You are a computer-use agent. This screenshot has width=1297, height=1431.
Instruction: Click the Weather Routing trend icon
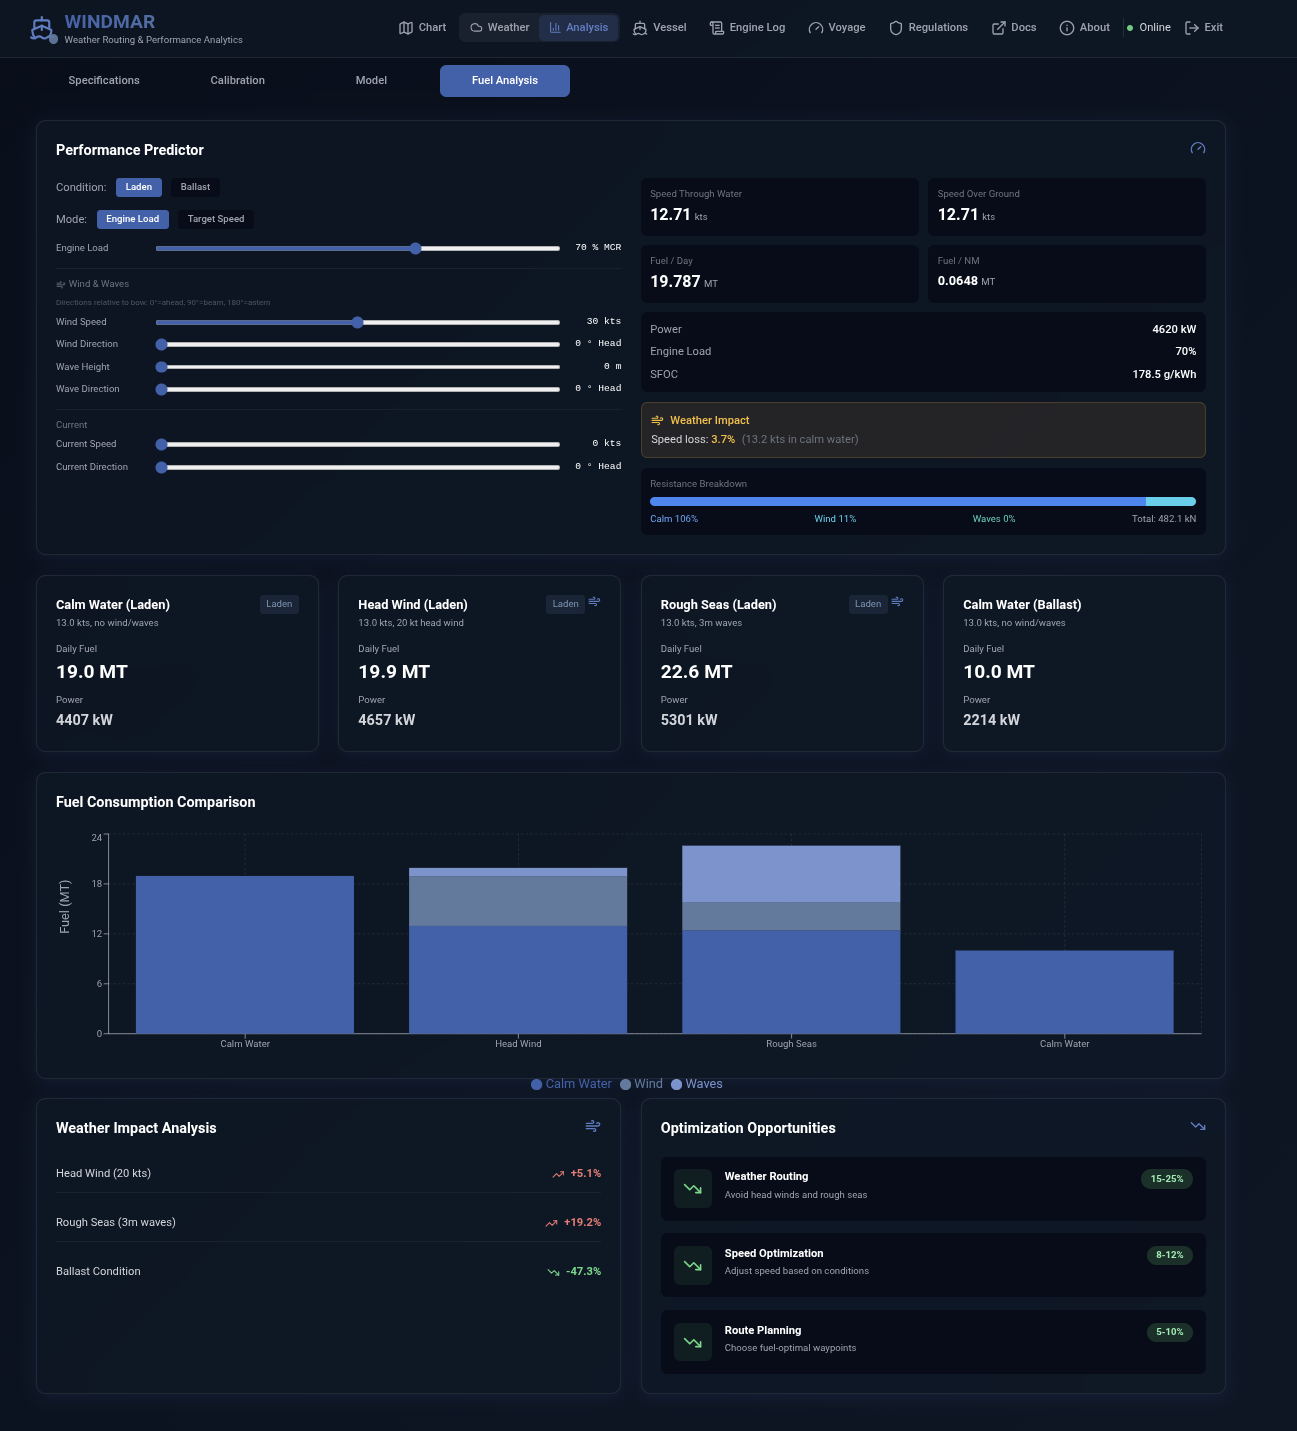click(692, 1189)
